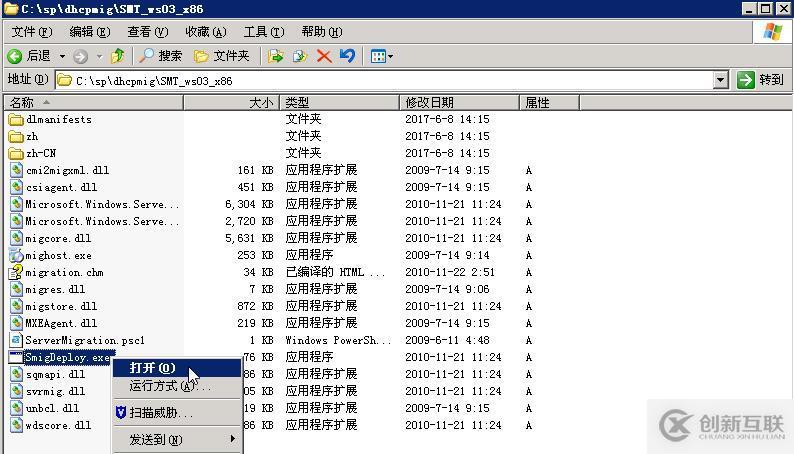Select migstore.dll file icon
This screenshot has width=794, height=454.
click(x=16, y=306)
